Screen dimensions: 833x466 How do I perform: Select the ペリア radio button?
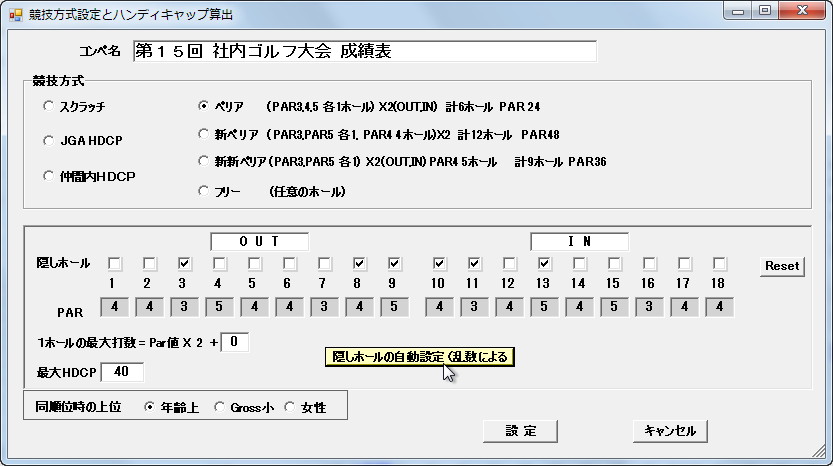pyautogui.click(x=203, y=106)
